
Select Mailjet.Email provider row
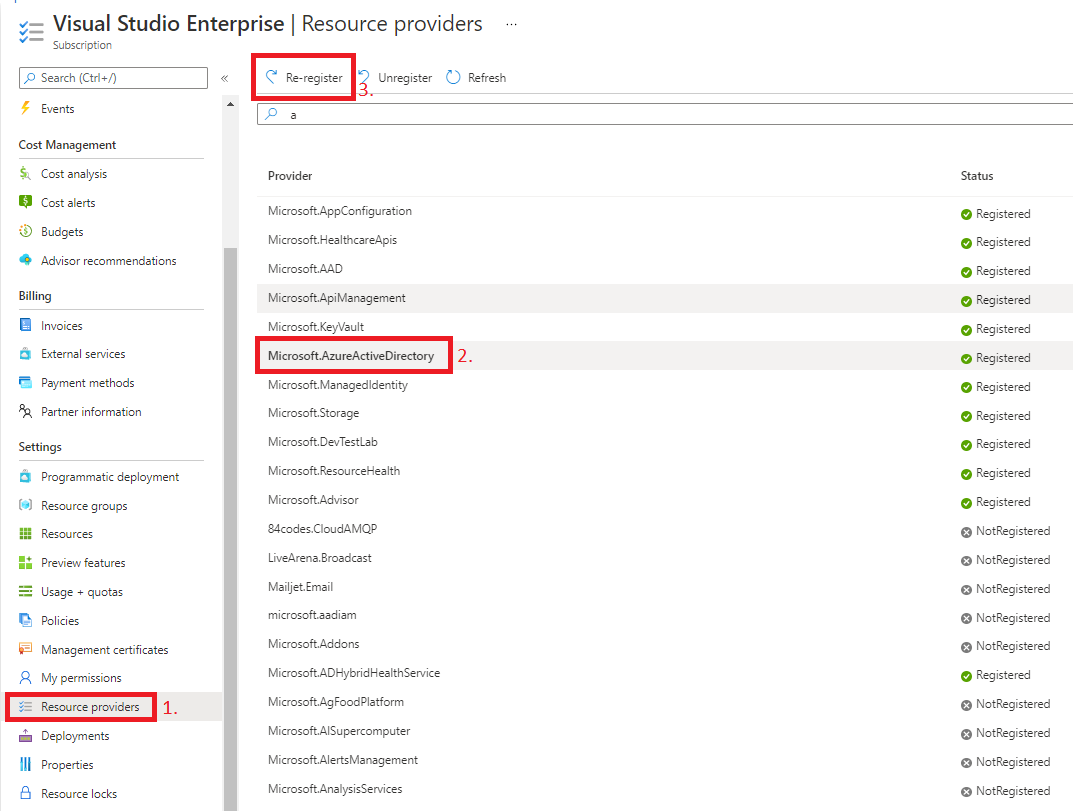pyautogui.click(x=665, y=587)
